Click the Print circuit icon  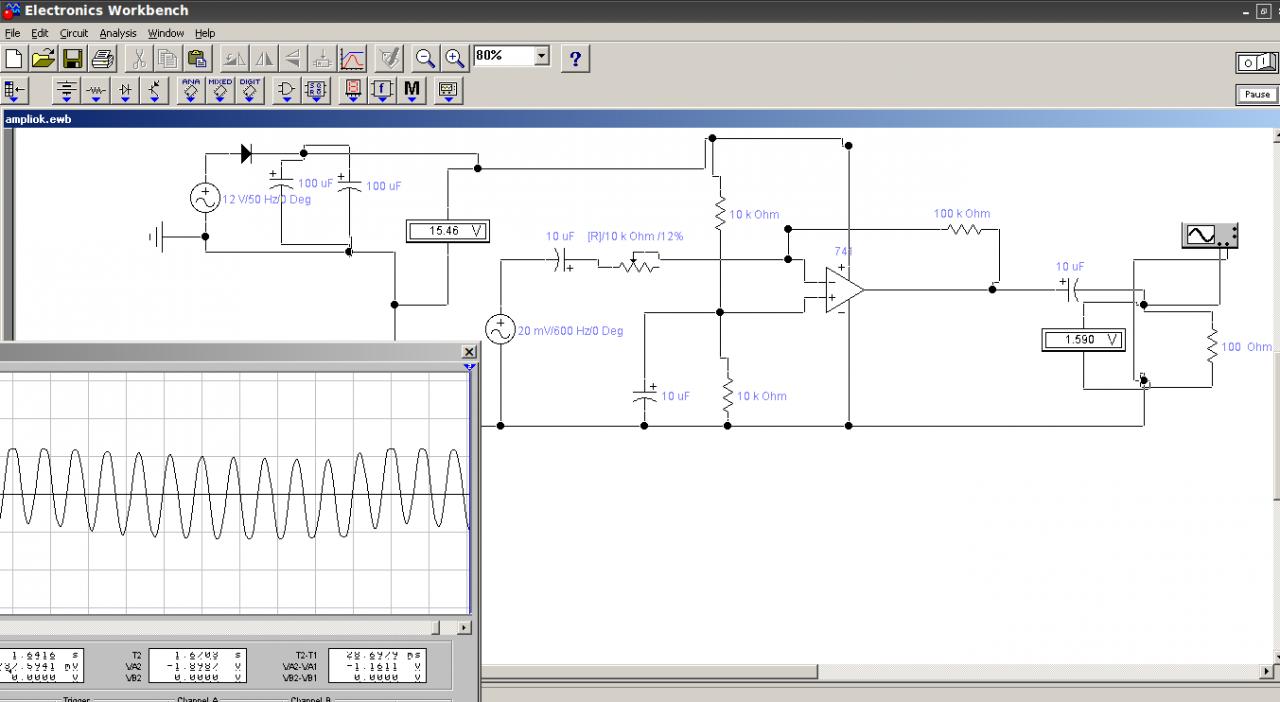coord(102,58)
